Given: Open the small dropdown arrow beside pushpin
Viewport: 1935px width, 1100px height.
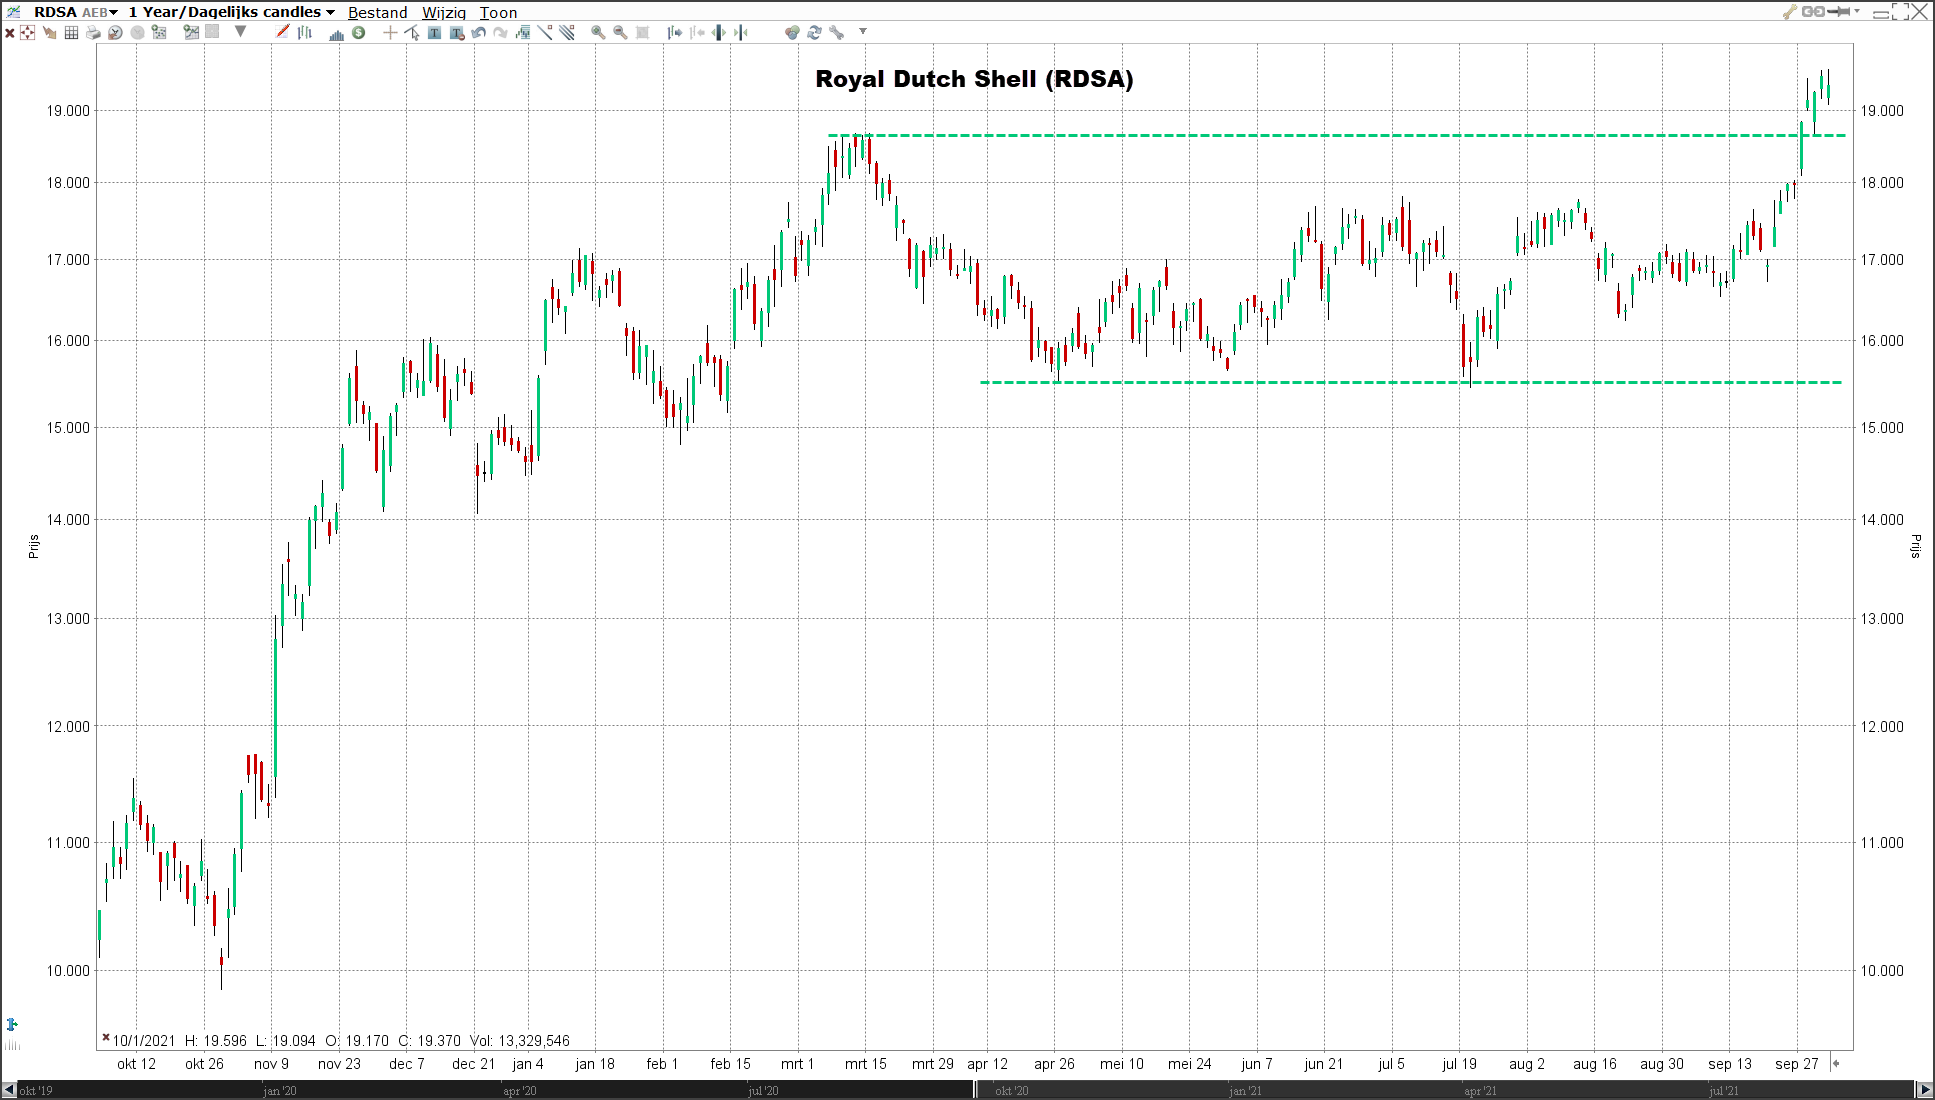Looking at the screenshot, I should click(x=1857, y=11).
